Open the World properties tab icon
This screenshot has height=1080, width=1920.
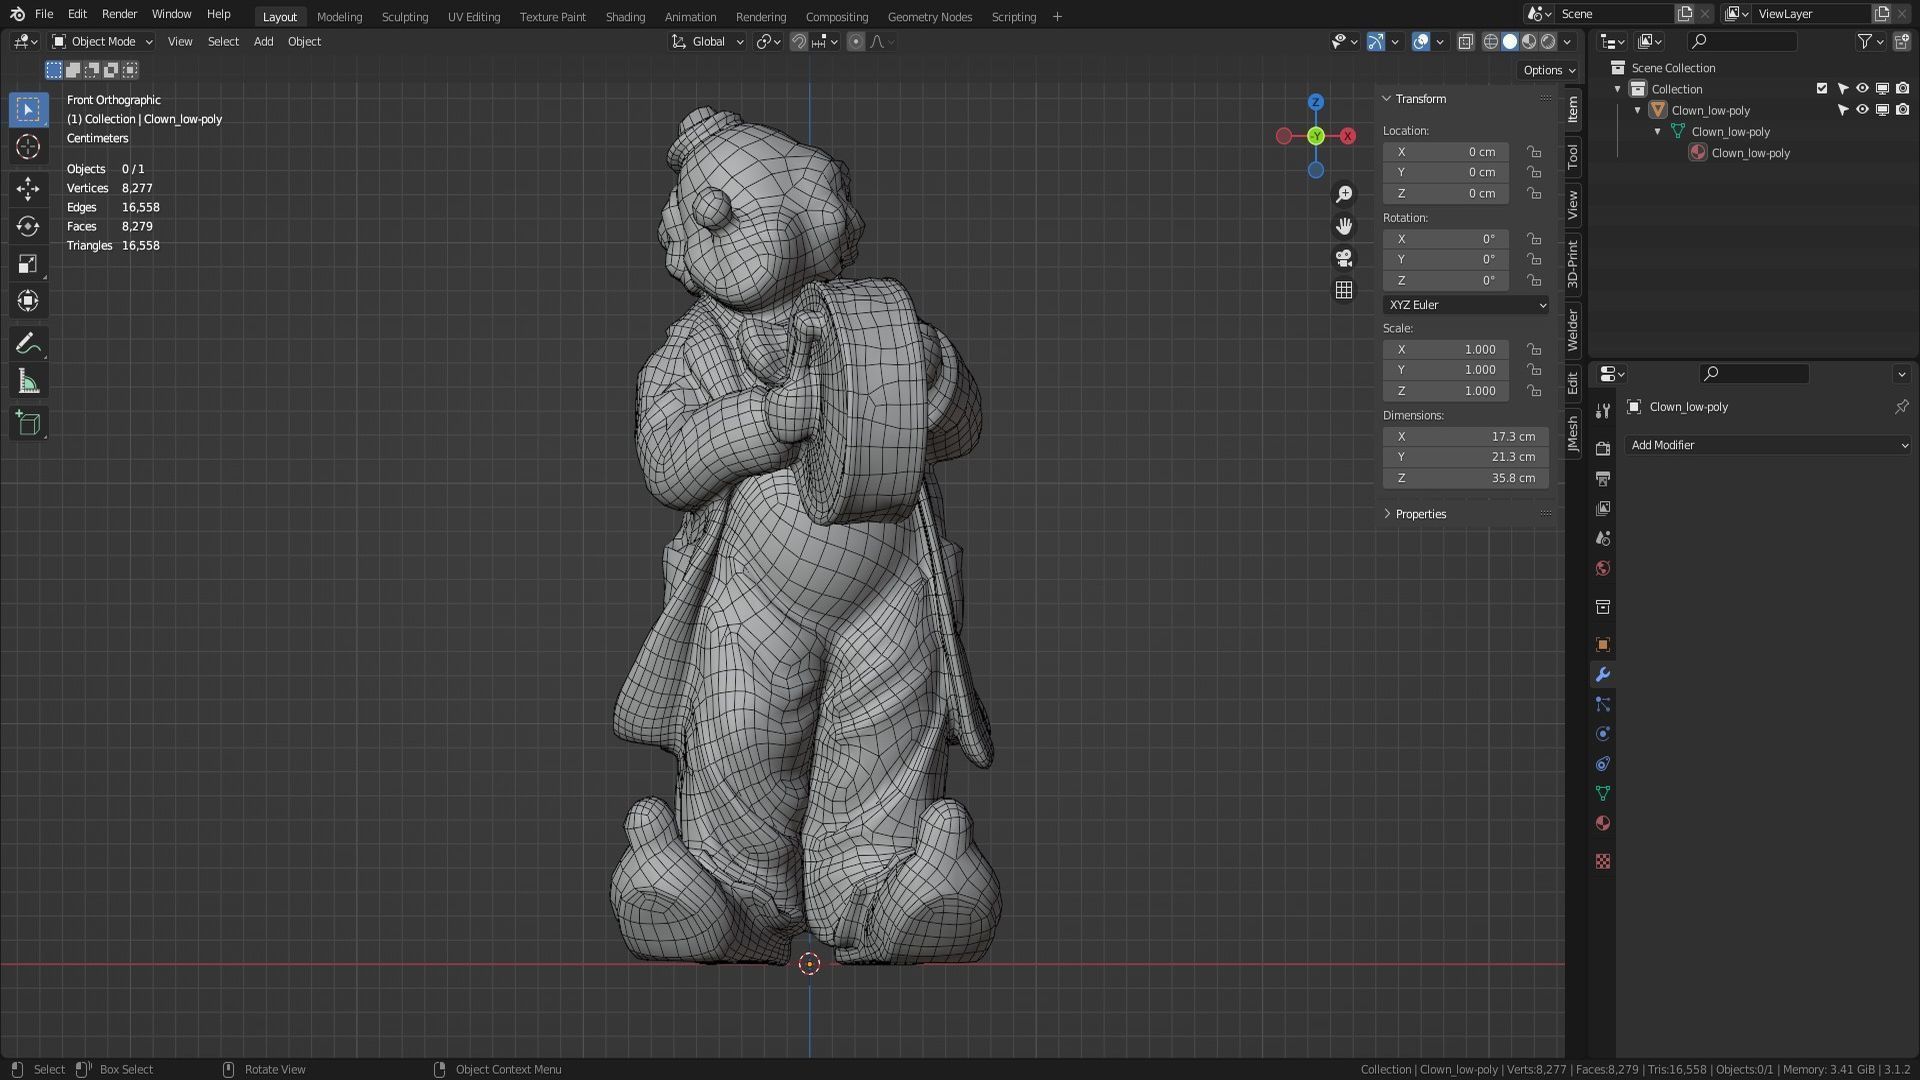tap(1603, 568)
